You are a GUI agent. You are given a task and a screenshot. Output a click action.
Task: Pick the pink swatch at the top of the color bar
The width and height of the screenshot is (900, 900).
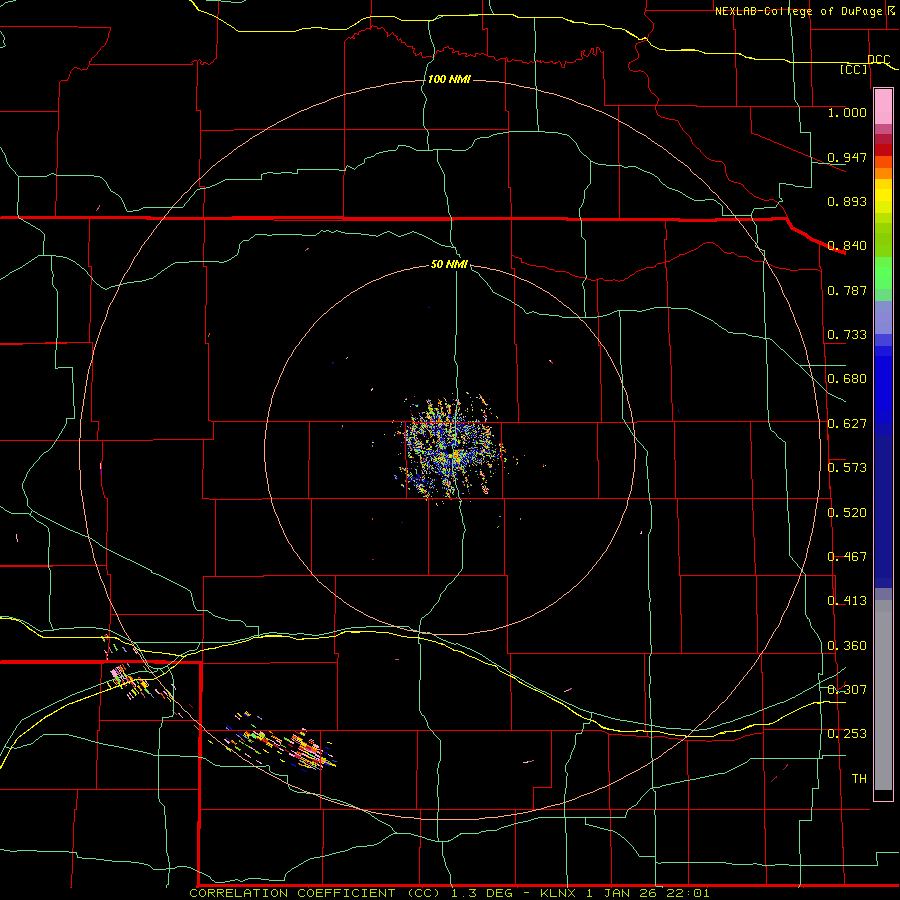pyautogui.click(x=883, y=106)
